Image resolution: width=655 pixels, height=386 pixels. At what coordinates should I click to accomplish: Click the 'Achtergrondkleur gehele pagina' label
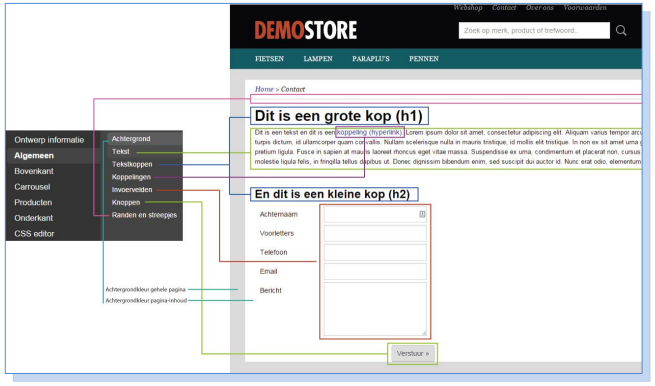pyautogui.click(x=145, y=289)
